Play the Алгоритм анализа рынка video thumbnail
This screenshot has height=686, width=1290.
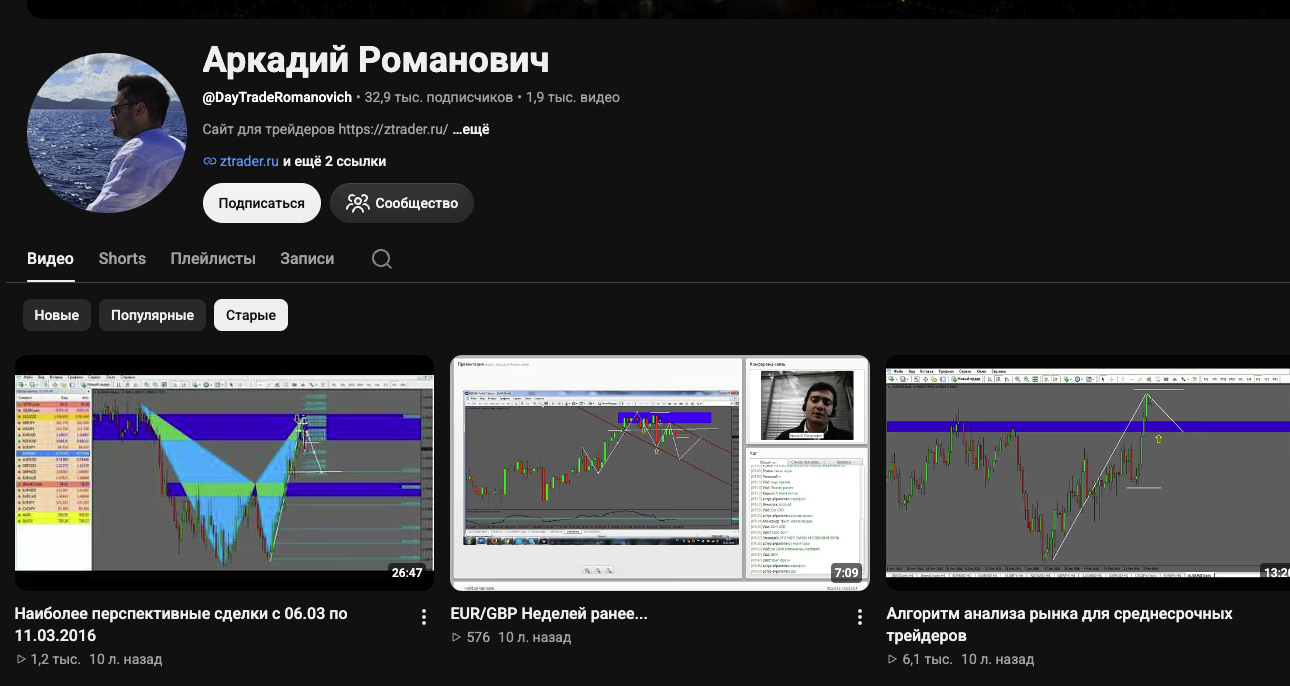point(1088,473)
